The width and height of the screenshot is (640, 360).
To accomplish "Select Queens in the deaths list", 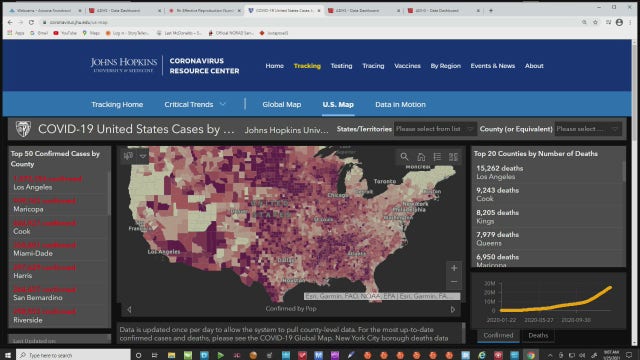I will (548, 239).
